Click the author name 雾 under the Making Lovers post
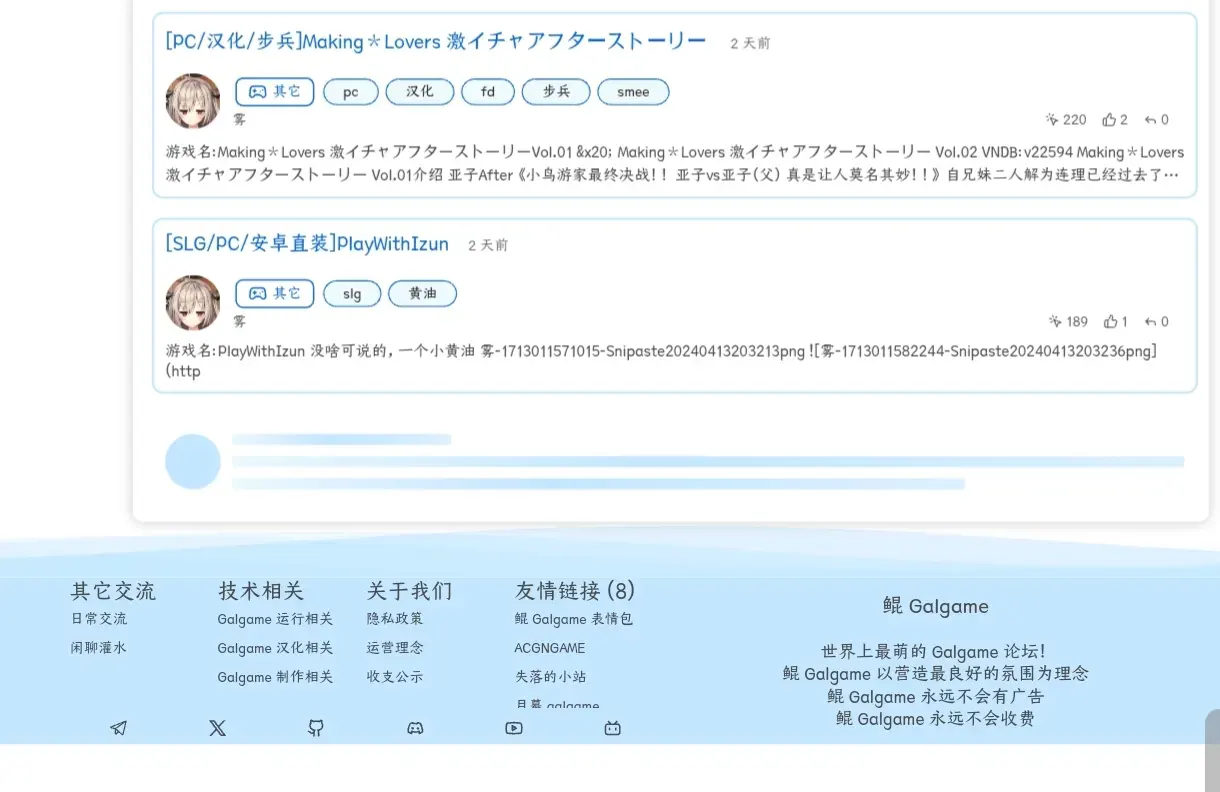The width and height of the screenshot is (1220, 792). coord(240,120)
